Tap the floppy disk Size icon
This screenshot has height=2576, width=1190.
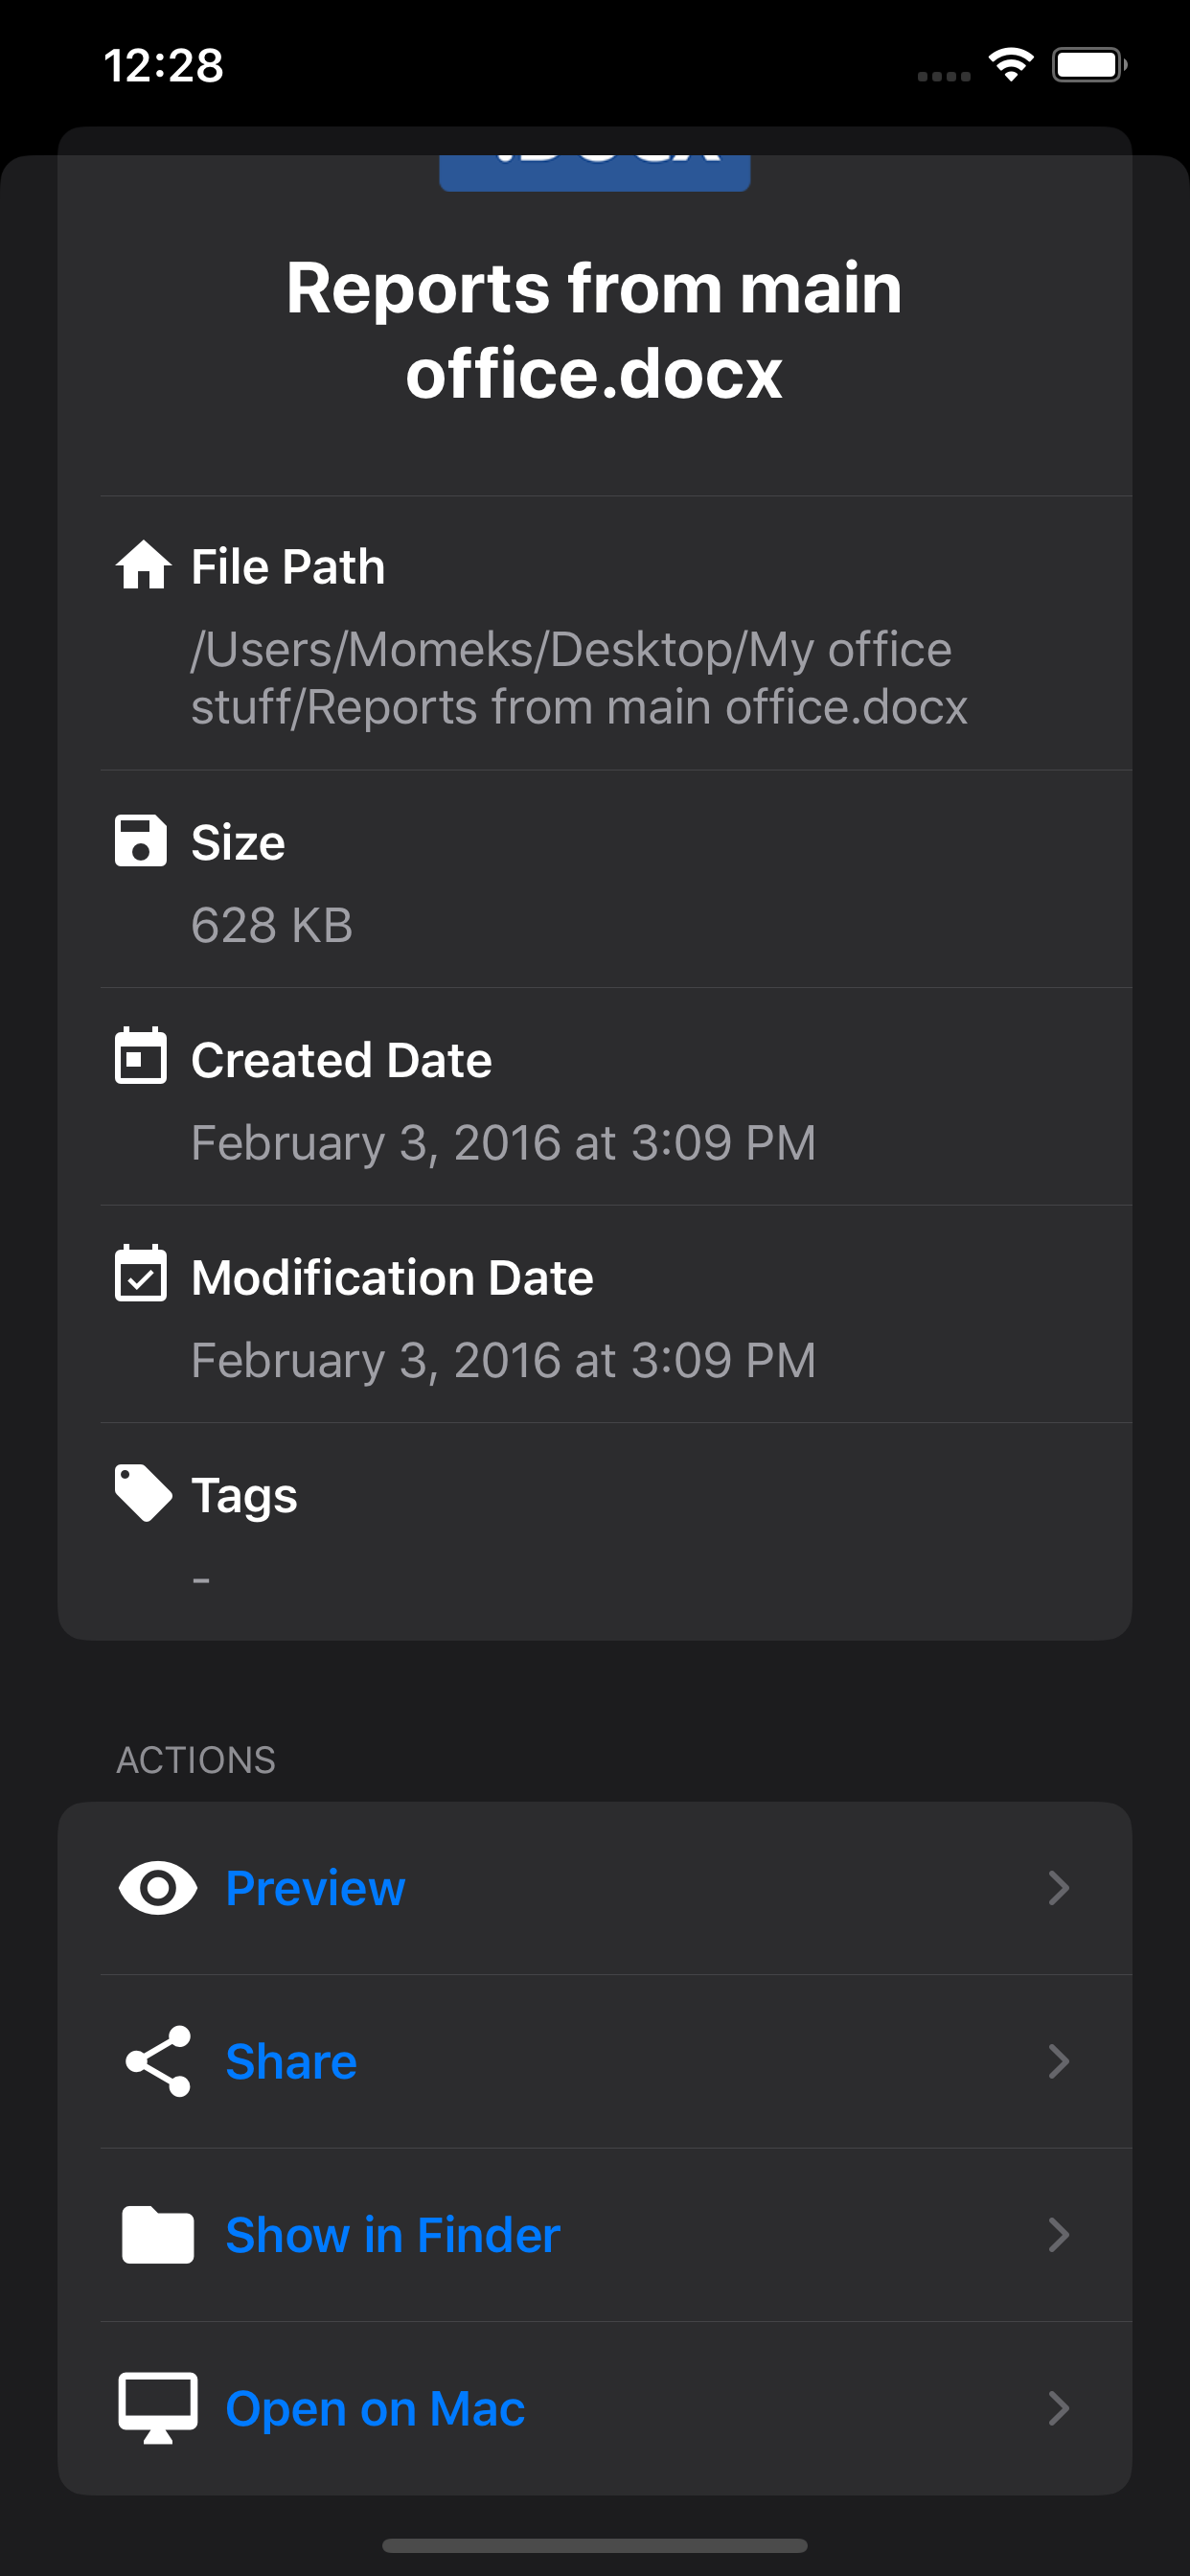pyautogui.click(x=141, y=840)
